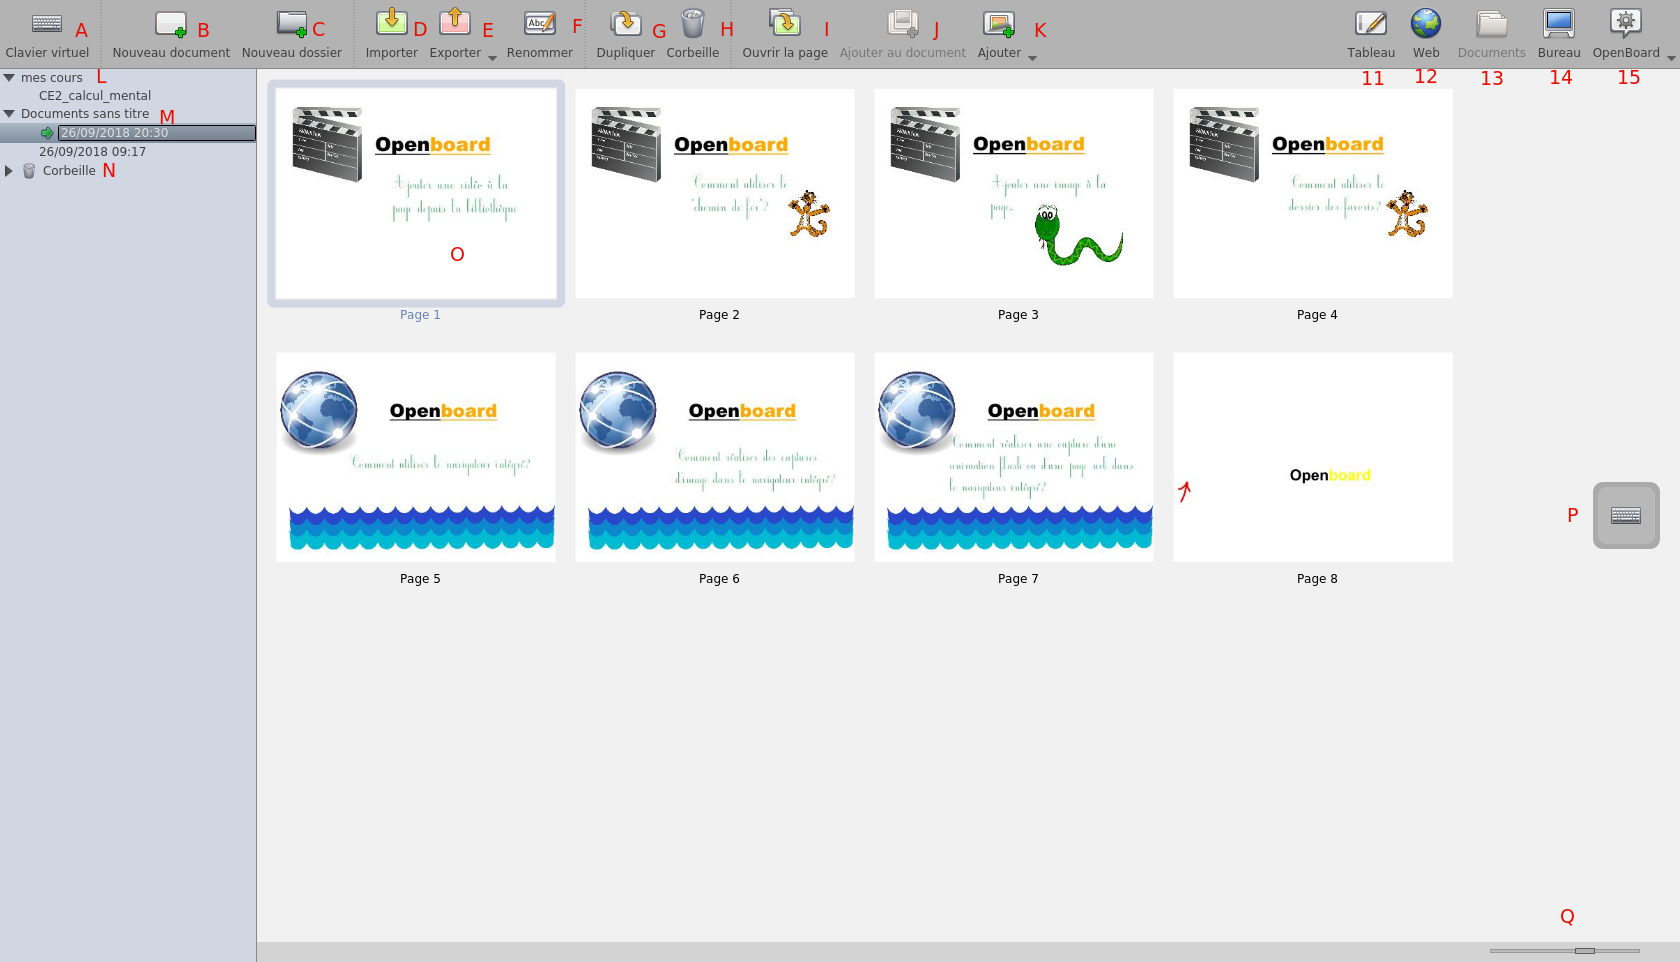
Task: Open the virtual keyboard from the toolbar
Action: (47, 30)
